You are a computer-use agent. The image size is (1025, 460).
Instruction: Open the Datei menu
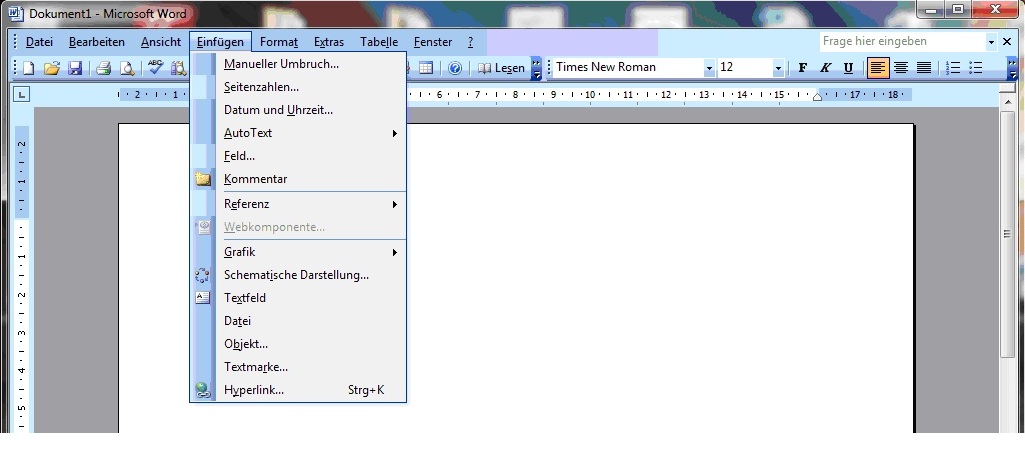[39, 42]
